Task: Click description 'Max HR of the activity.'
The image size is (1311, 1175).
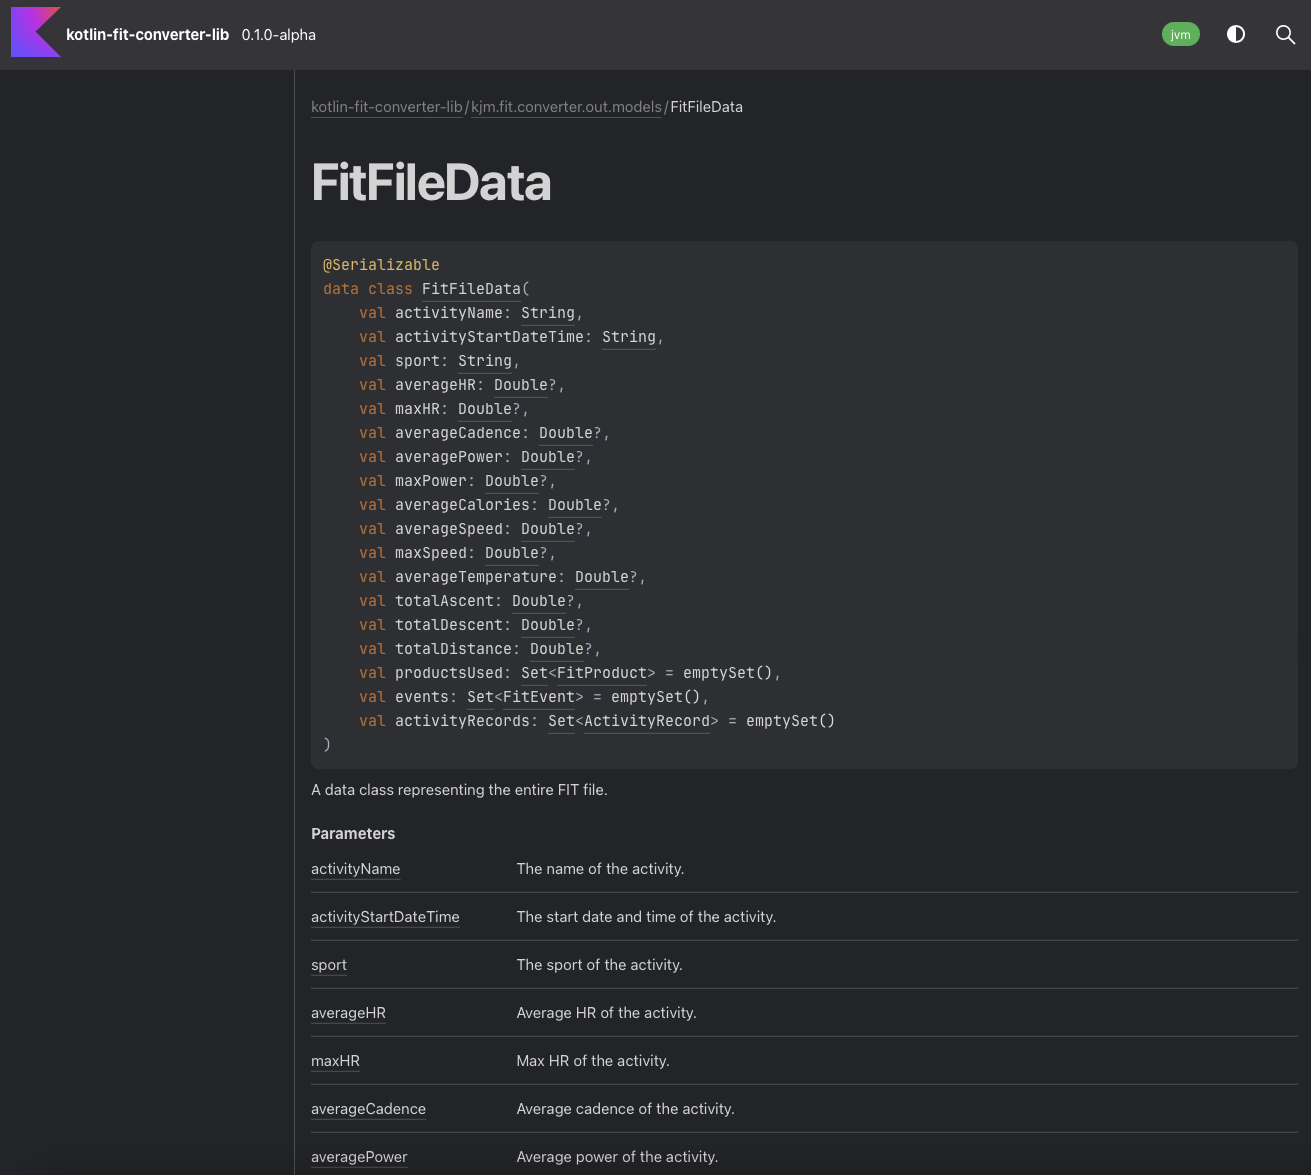Action: (593, 1061)
